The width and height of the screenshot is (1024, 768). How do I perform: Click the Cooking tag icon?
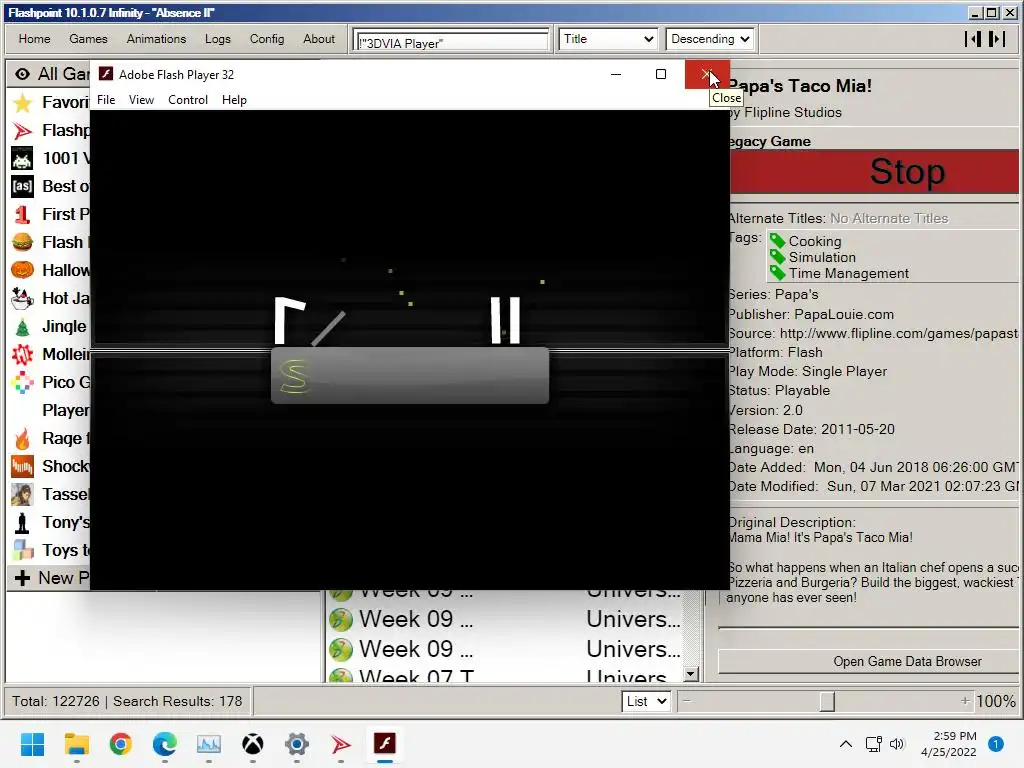coord(777,241)
